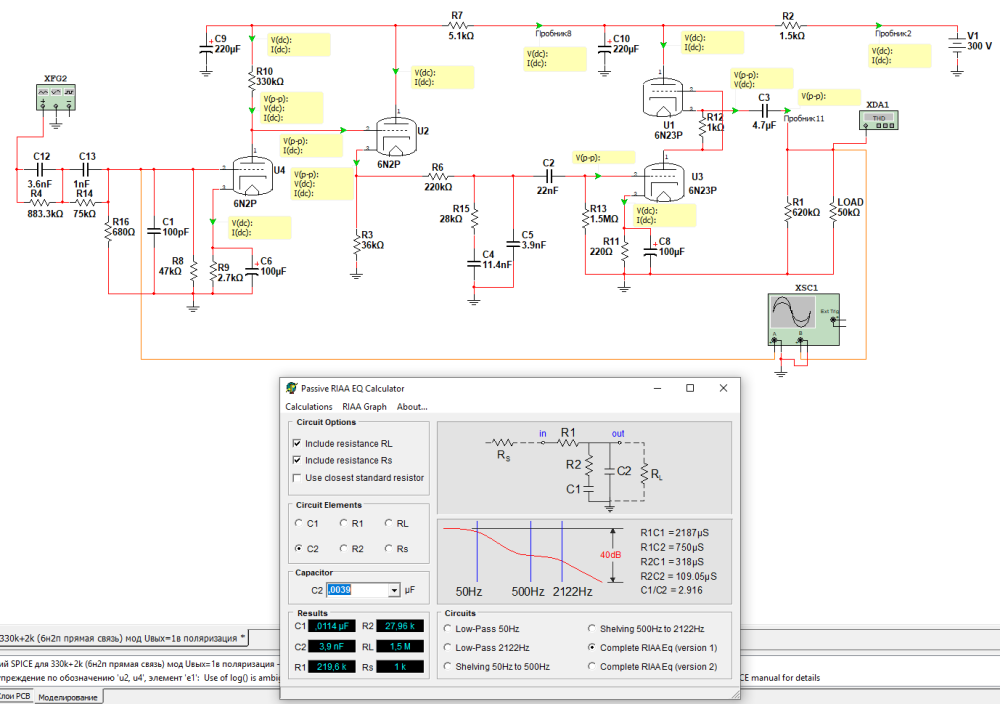Image resolution: width=1000 pixels, height=704 pixels.
Task: Enable Use closest standard resistor
Action: (x=297, y=478)
